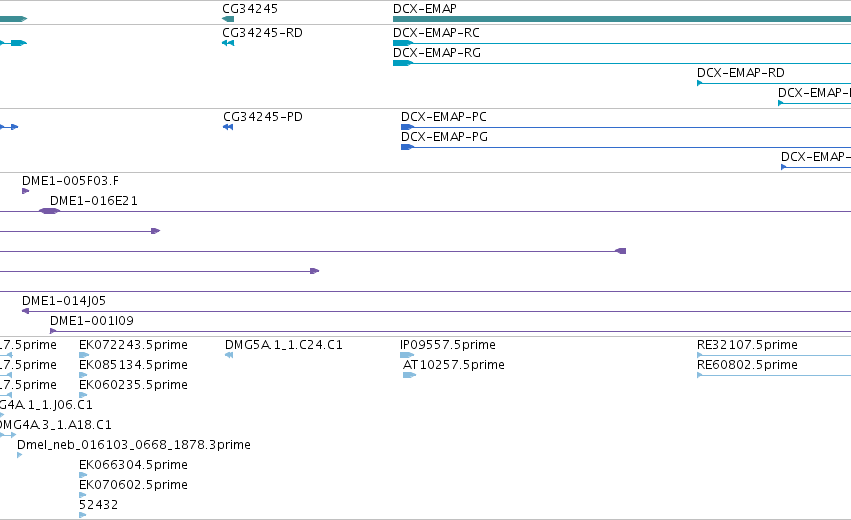Click the DME1-014J05 left-pointing arrowhead
Screen dimensions: 851x520
[x=25, y=311]
